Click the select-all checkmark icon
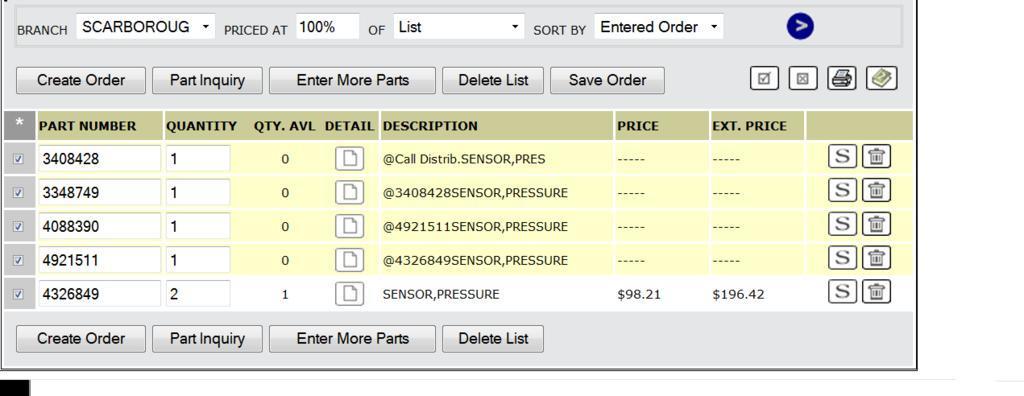This screenshot has height=396, width=1024. (764, 78)
